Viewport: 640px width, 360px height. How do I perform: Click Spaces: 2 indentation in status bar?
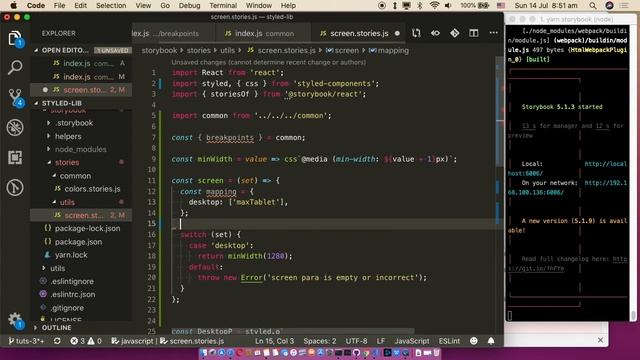320,341
